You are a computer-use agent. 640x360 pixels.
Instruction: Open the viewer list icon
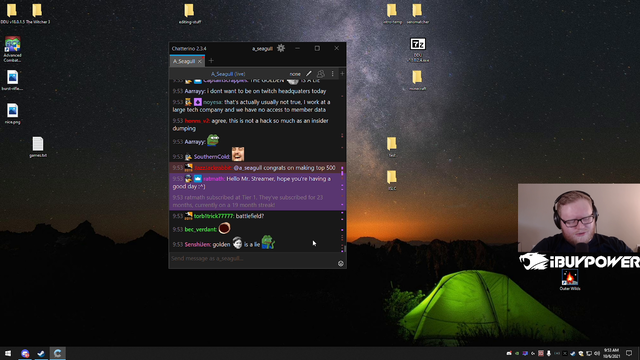(x=321, y=73)
